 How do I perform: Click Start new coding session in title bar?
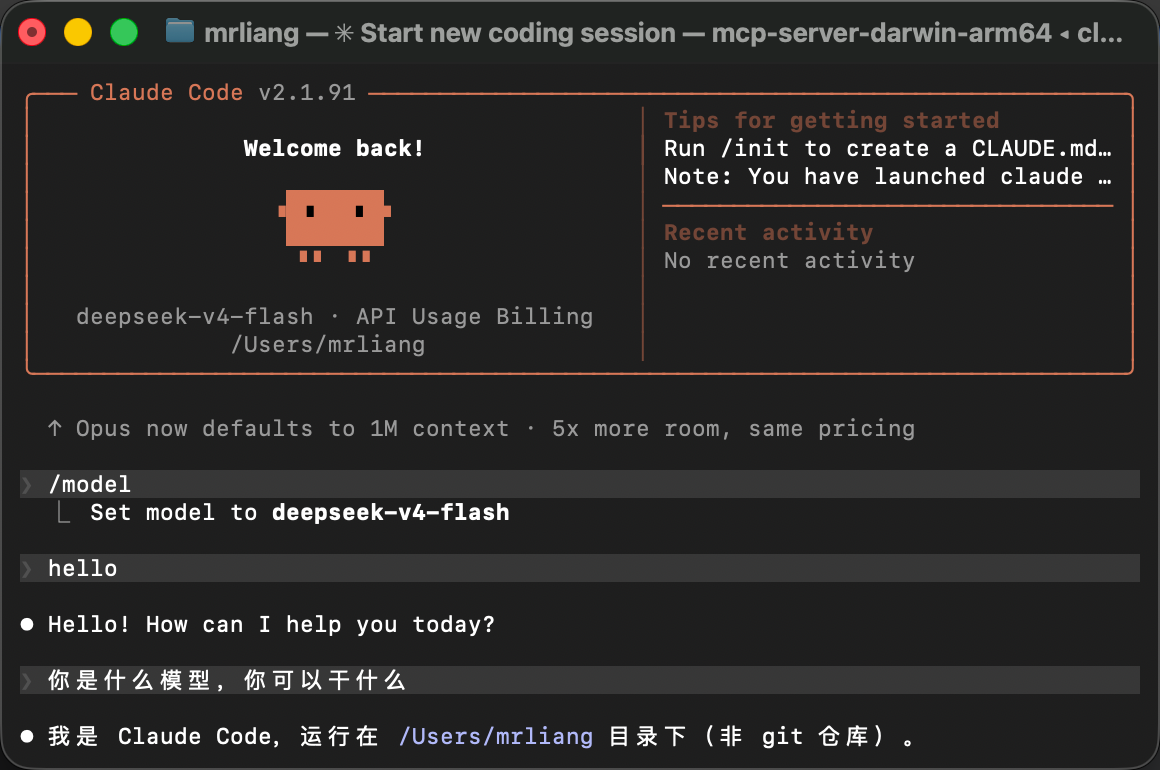518,33
